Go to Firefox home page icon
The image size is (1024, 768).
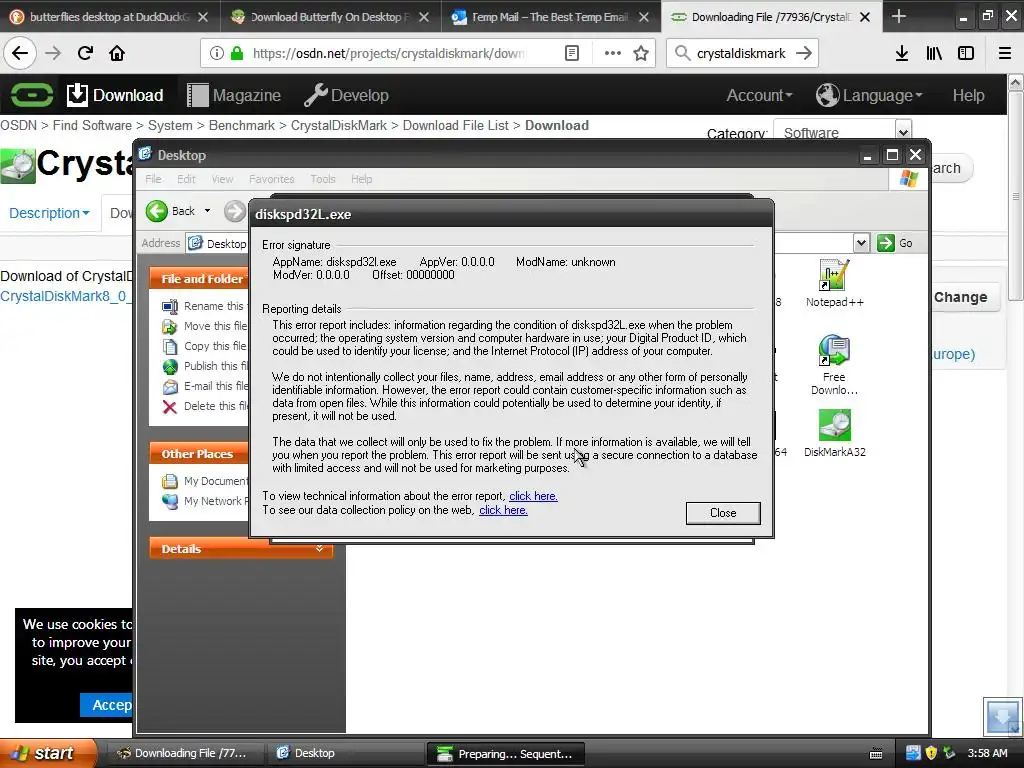pyautogui.click(x=117, y=53)
